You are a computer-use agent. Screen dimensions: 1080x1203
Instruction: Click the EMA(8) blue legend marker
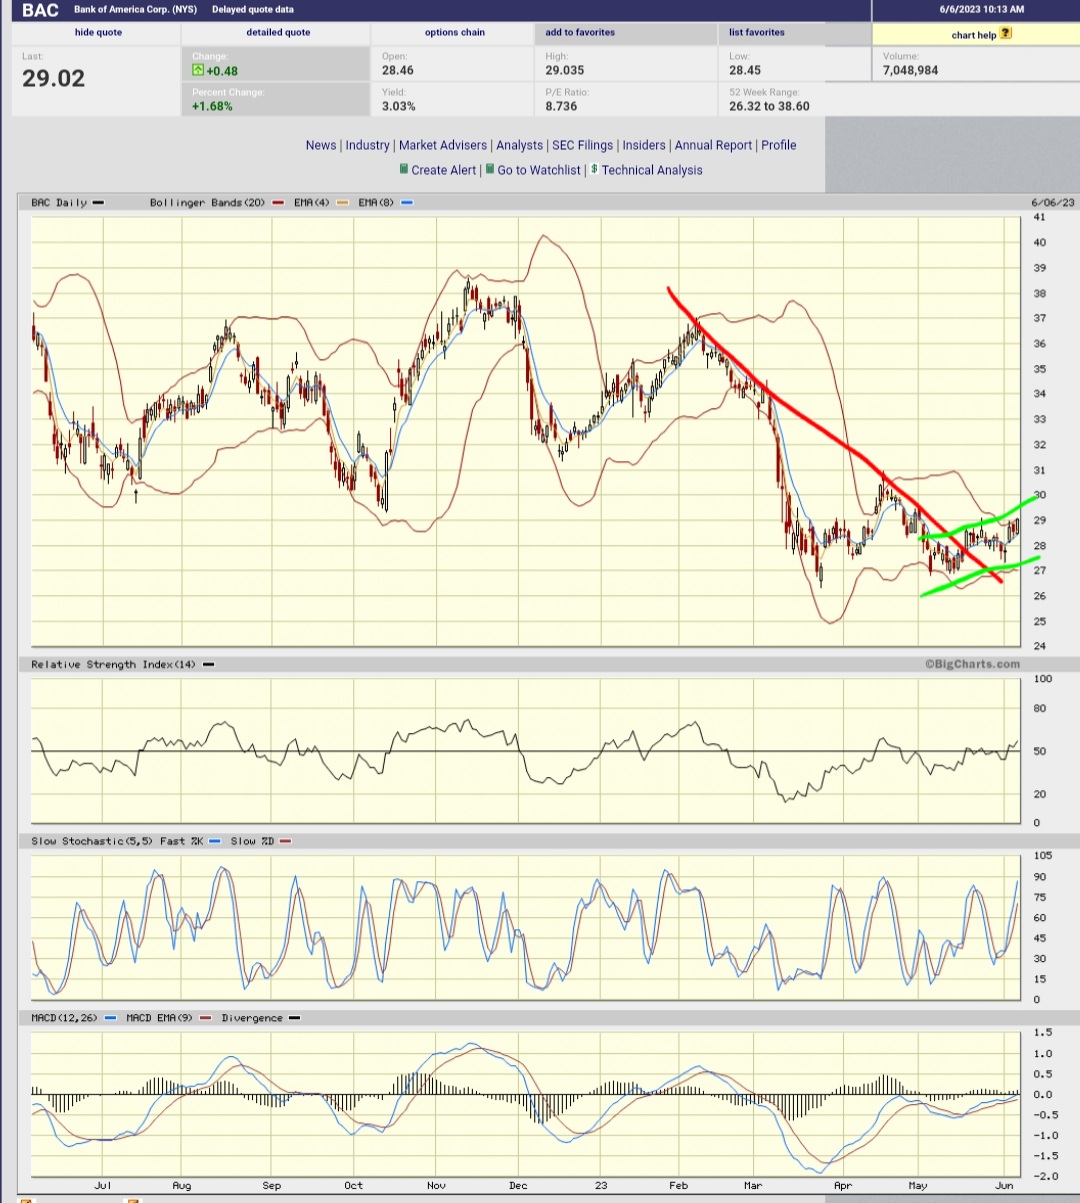point(406,203)
